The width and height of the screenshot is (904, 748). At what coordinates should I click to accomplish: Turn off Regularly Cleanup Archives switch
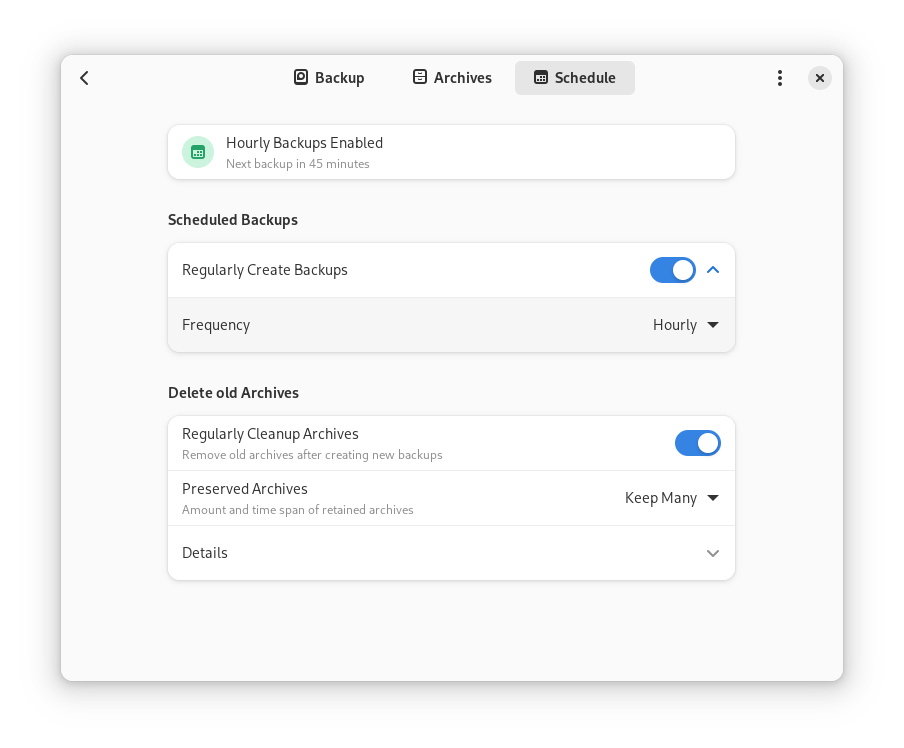pyautogui.click(x=698, y=443)
